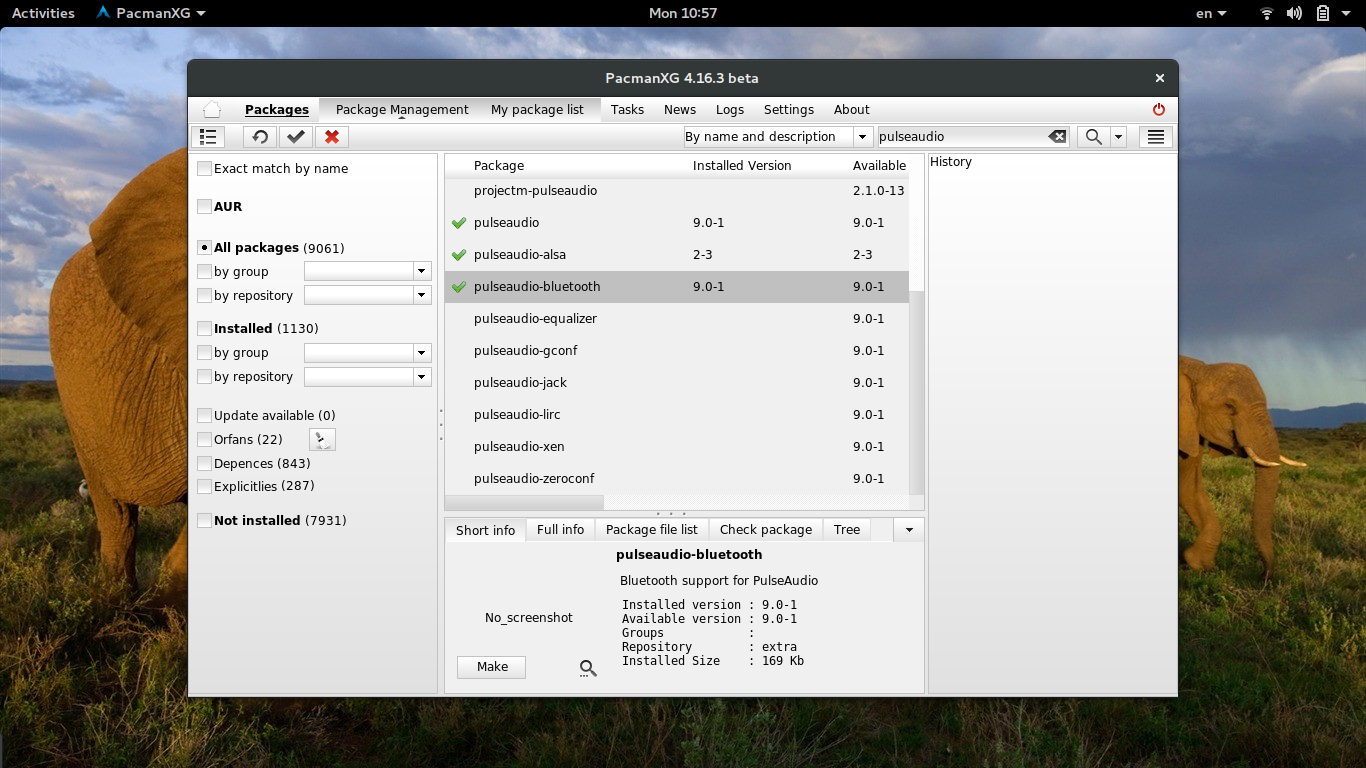Image resolution: width=1366 pixels, height=768 pixels.
Task: Click the Wi-Fi icon in top bar
Action: [1267, 13]
